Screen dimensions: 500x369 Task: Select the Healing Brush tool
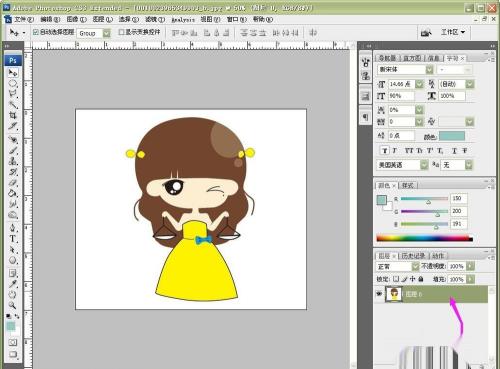[x=13, y=139]
